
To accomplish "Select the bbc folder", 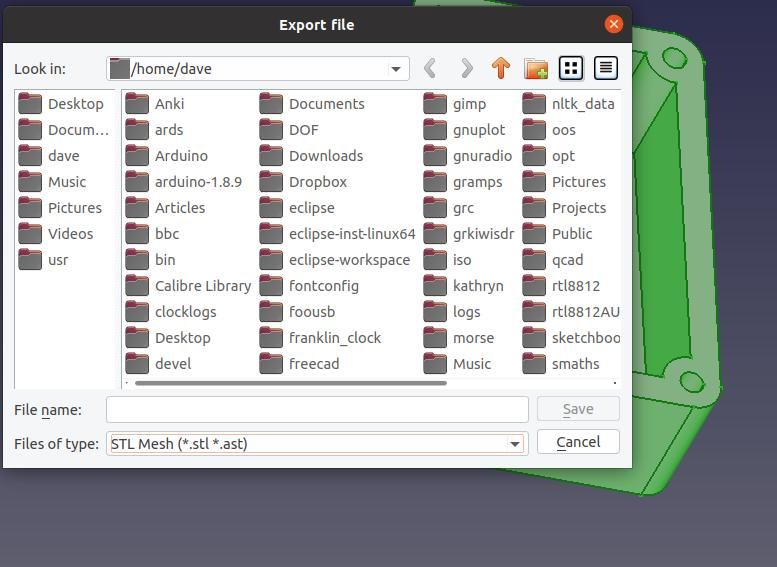I will point(152,233).
